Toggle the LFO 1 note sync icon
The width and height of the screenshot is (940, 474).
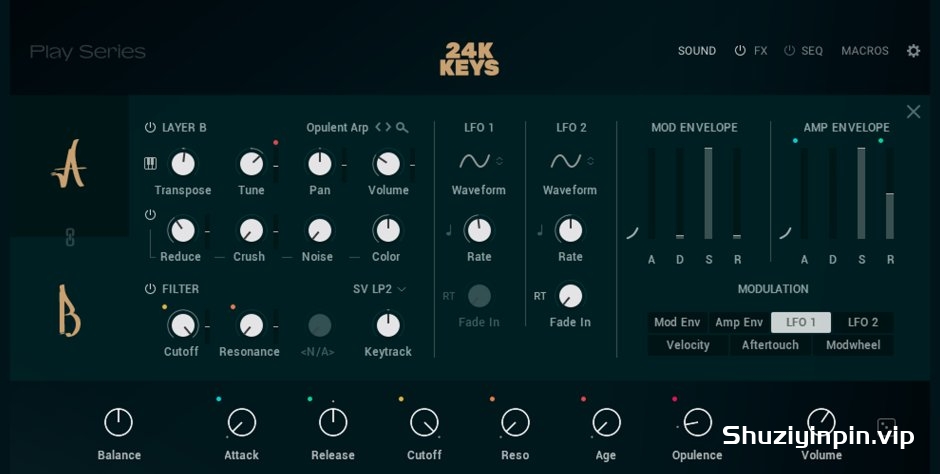448,230
